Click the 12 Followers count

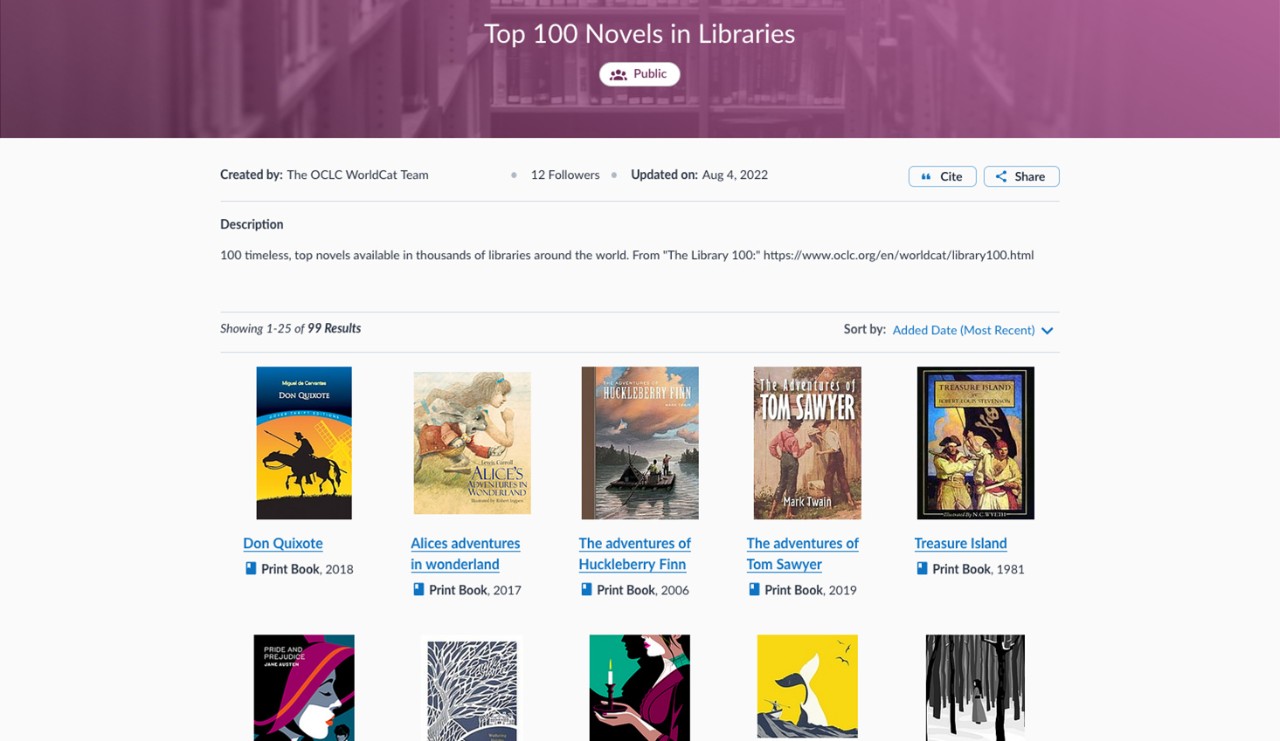564,174
